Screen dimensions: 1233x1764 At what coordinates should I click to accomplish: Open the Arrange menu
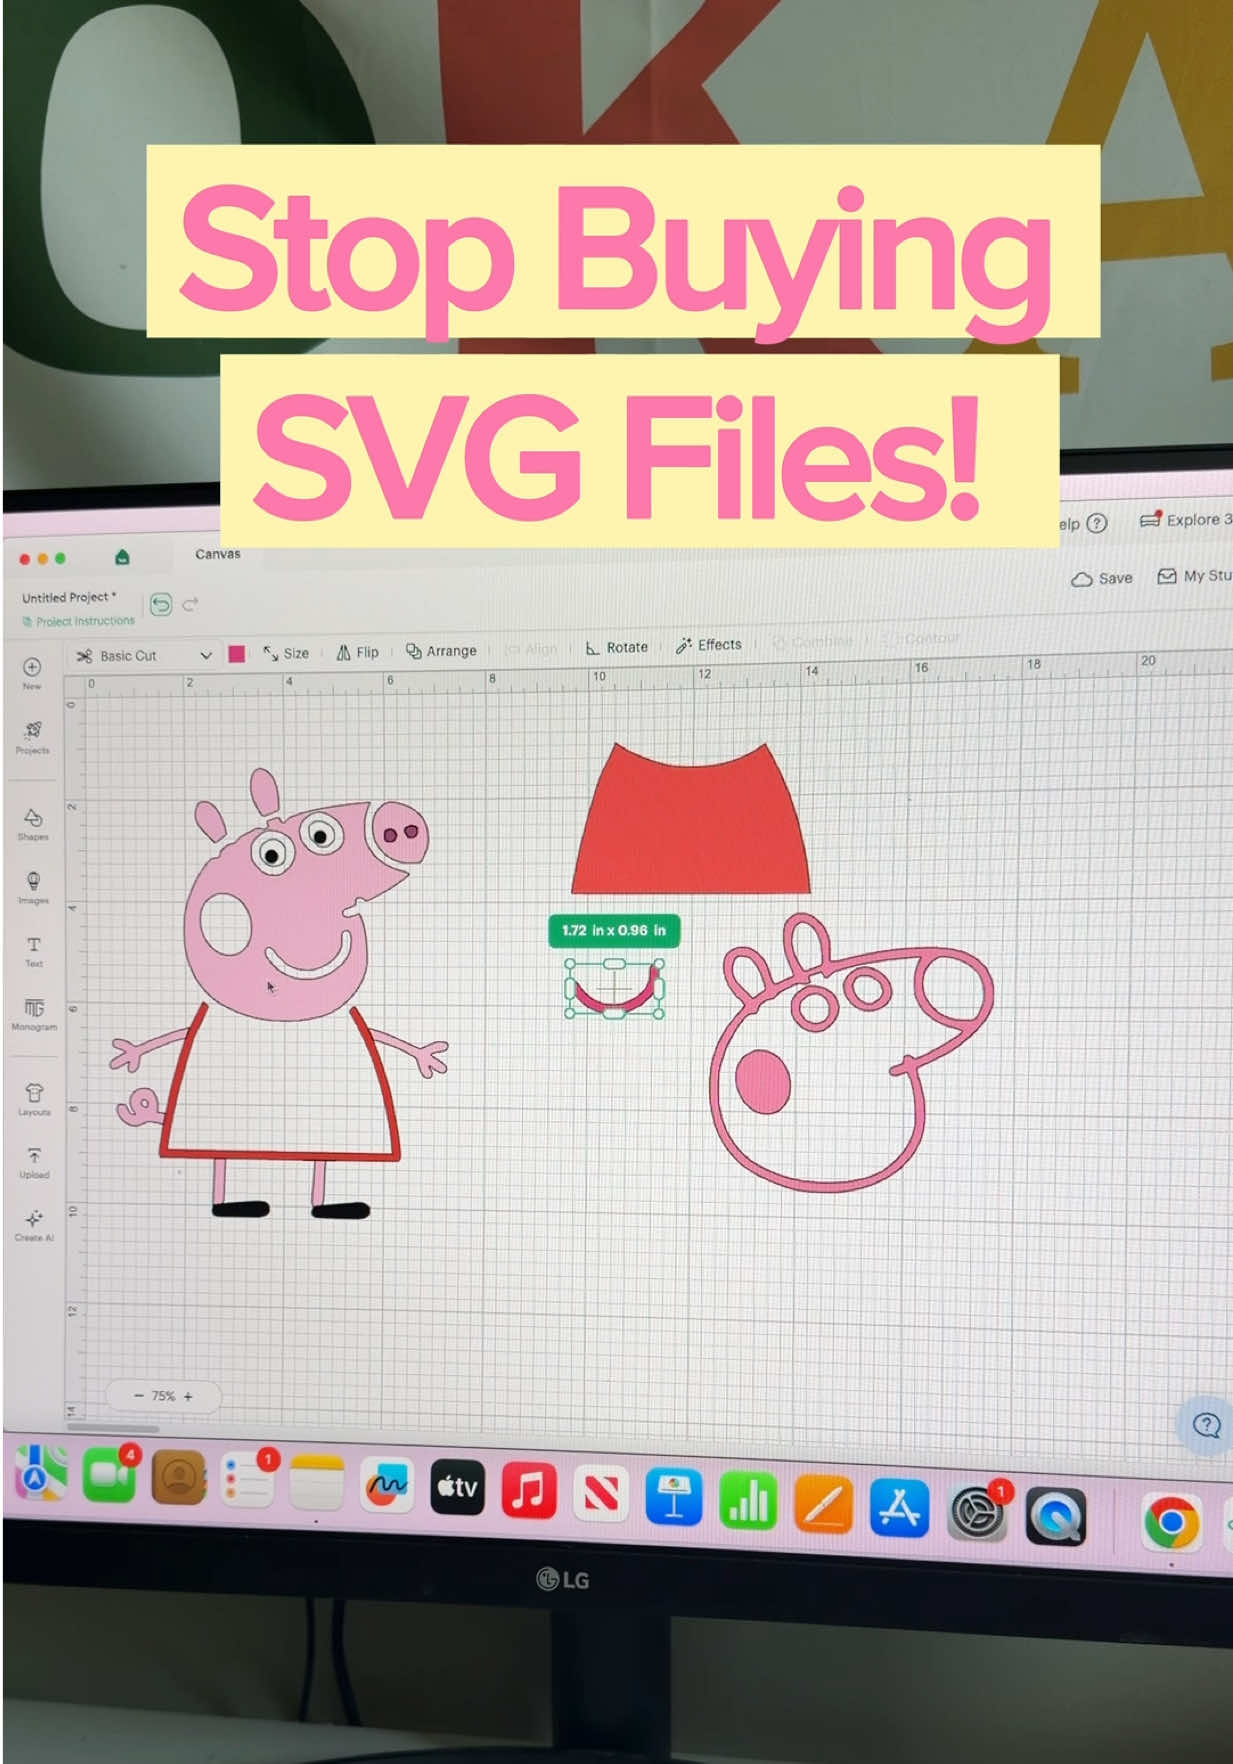pos(441,651)
